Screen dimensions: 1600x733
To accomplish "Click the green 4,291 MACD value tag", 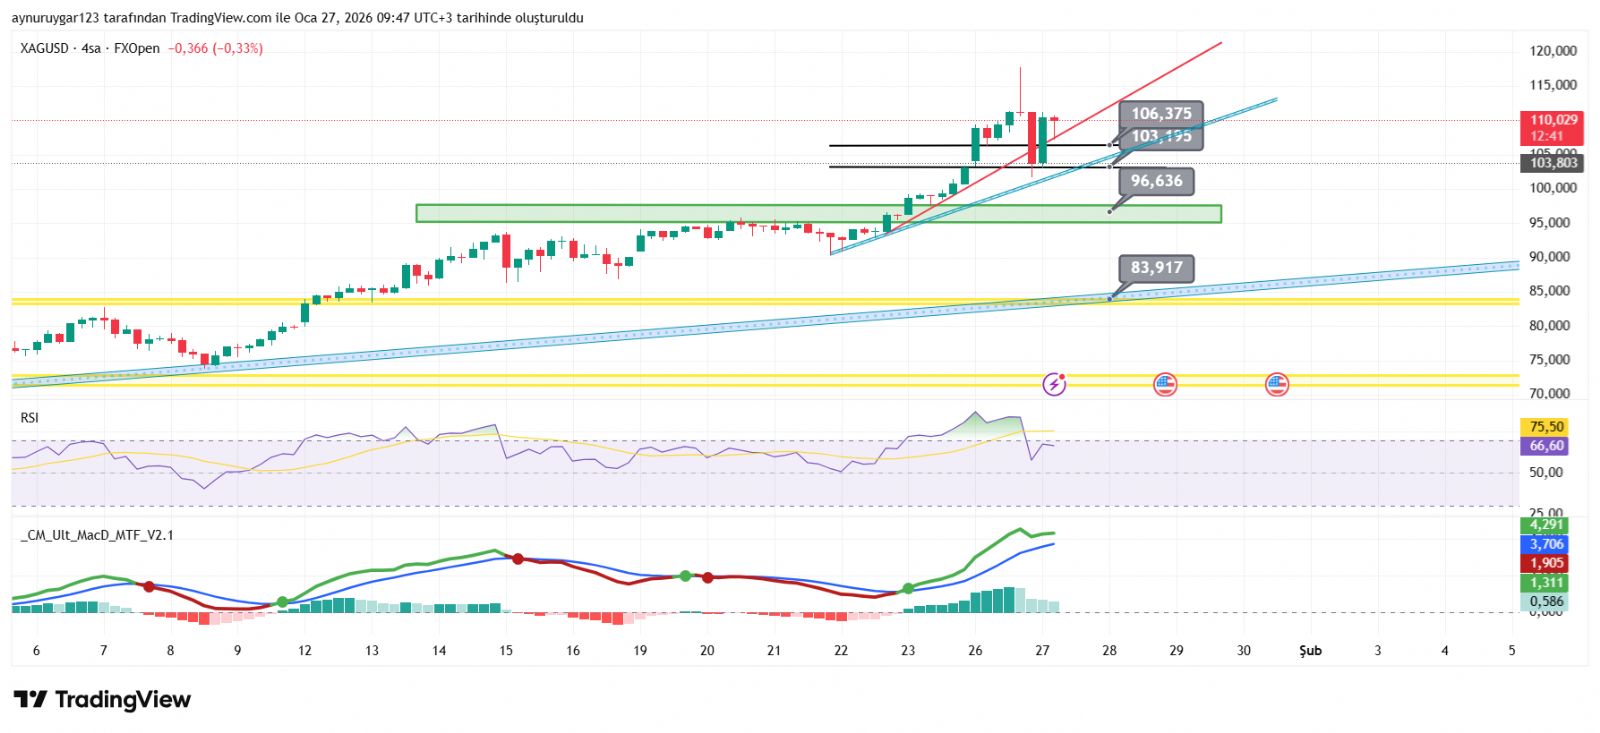I will [x=1546, y=525].
